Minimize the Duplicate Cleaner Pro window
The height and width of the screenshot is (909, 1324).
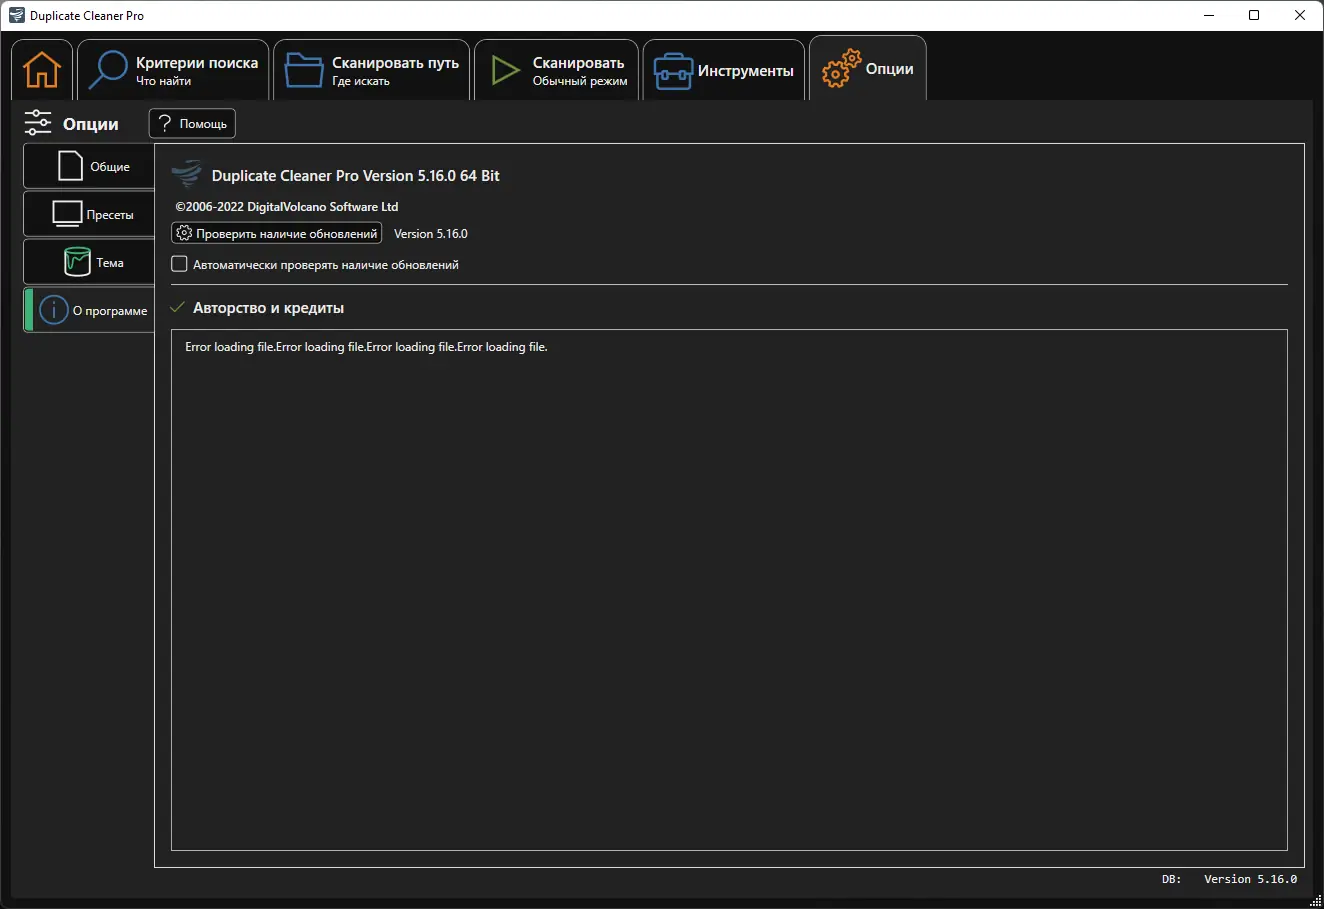click(1208, 15)
